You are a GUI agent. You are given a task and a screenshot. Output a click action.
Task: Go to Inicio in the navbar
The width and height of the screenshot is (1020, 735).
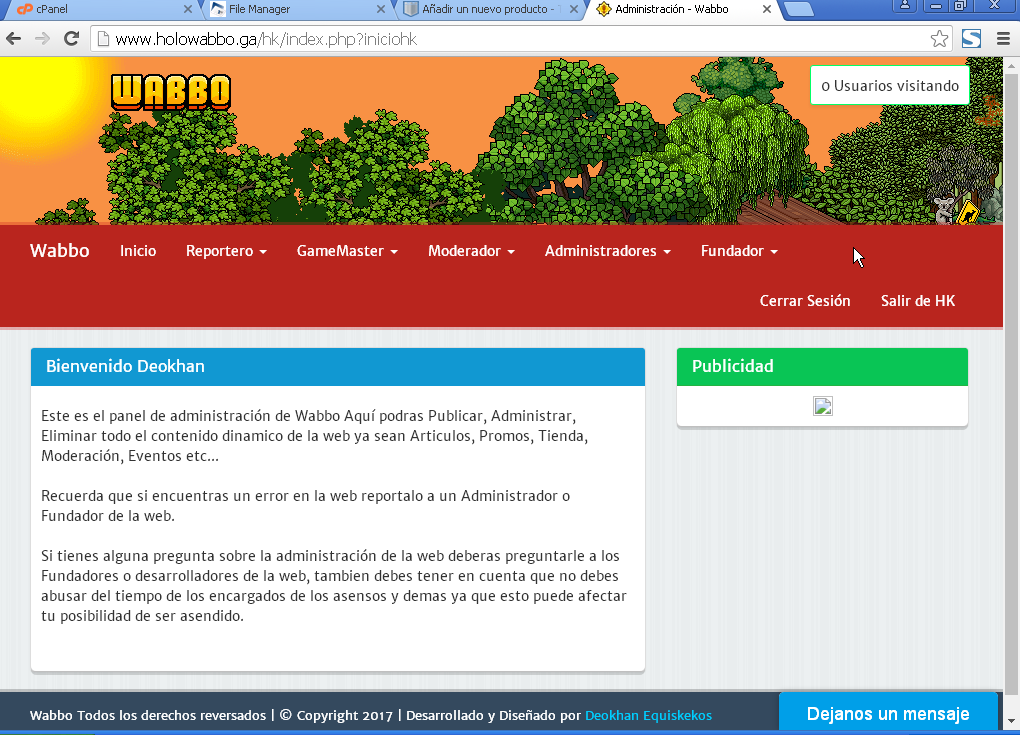(x=138, y=251)
